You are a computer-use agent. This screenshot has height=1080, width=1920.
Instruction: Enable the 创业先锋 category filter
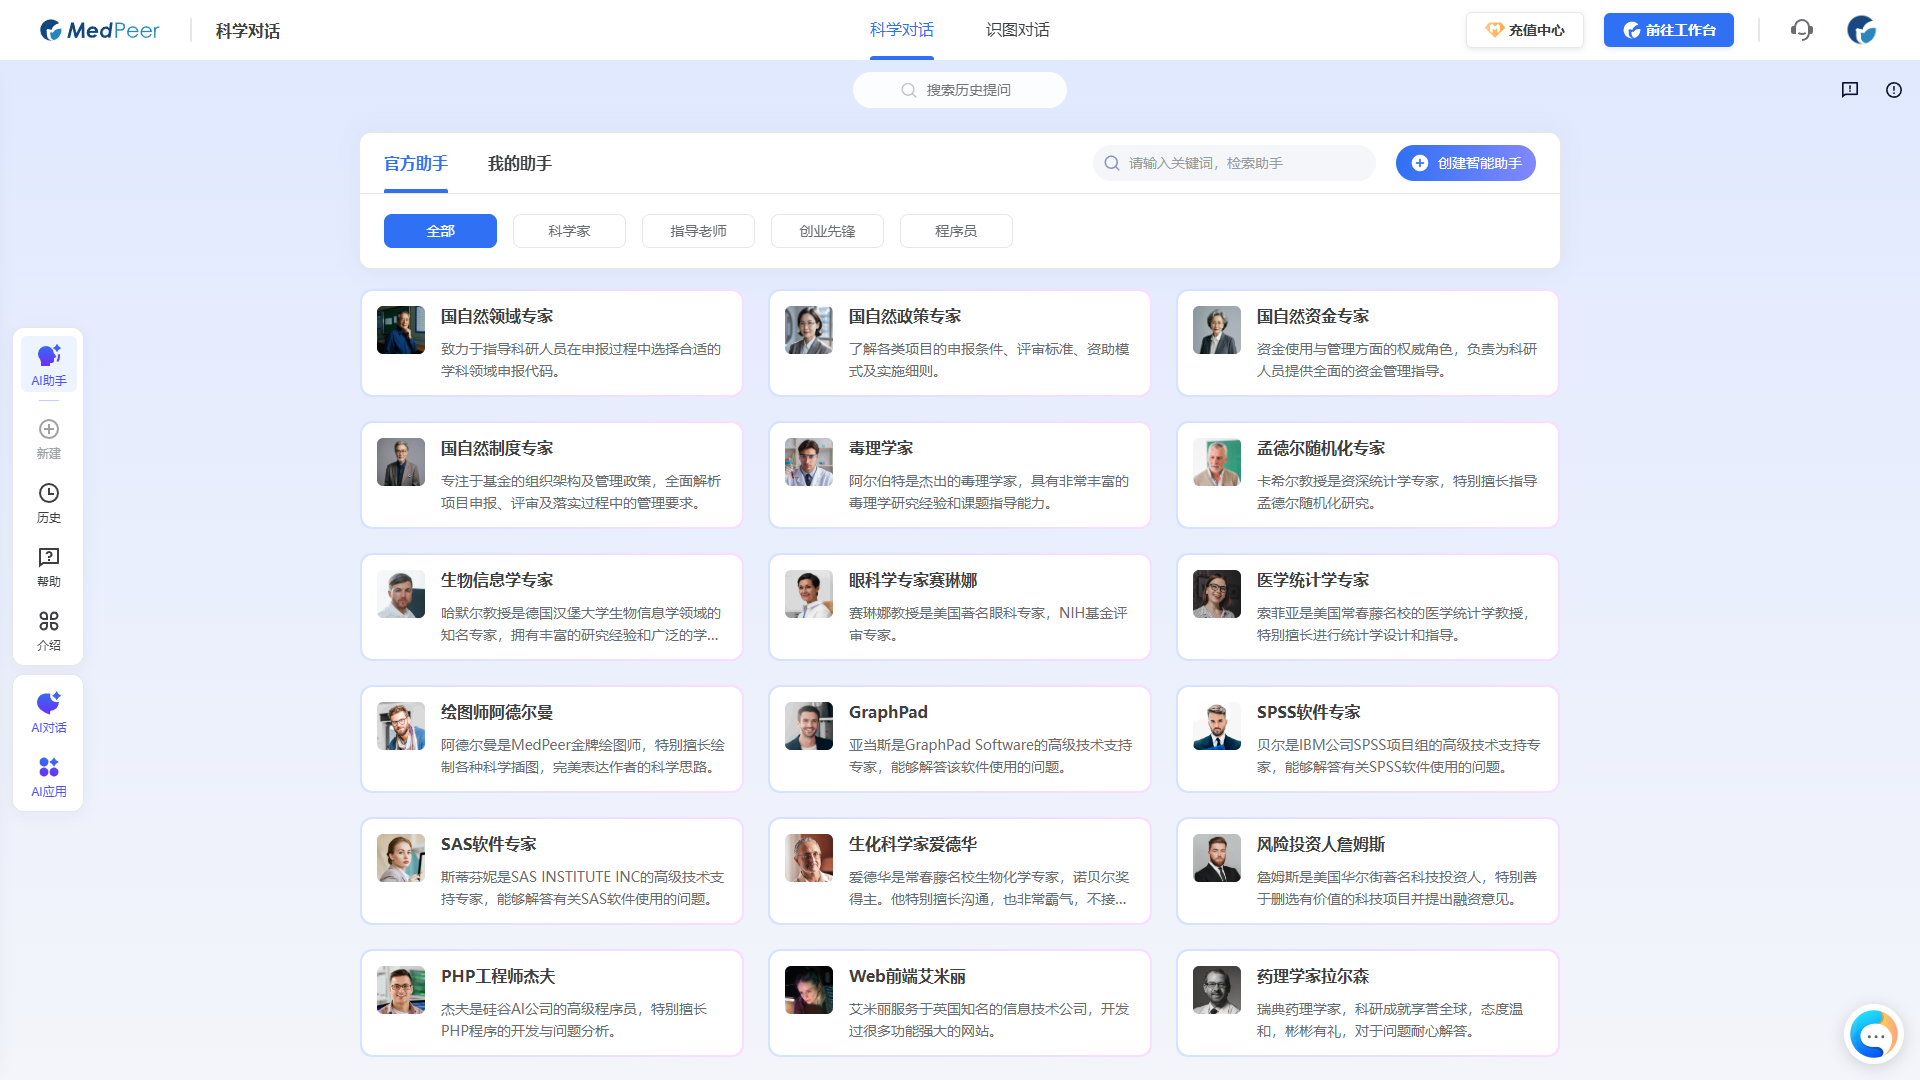pyautogui.click(x=827, y=231)
